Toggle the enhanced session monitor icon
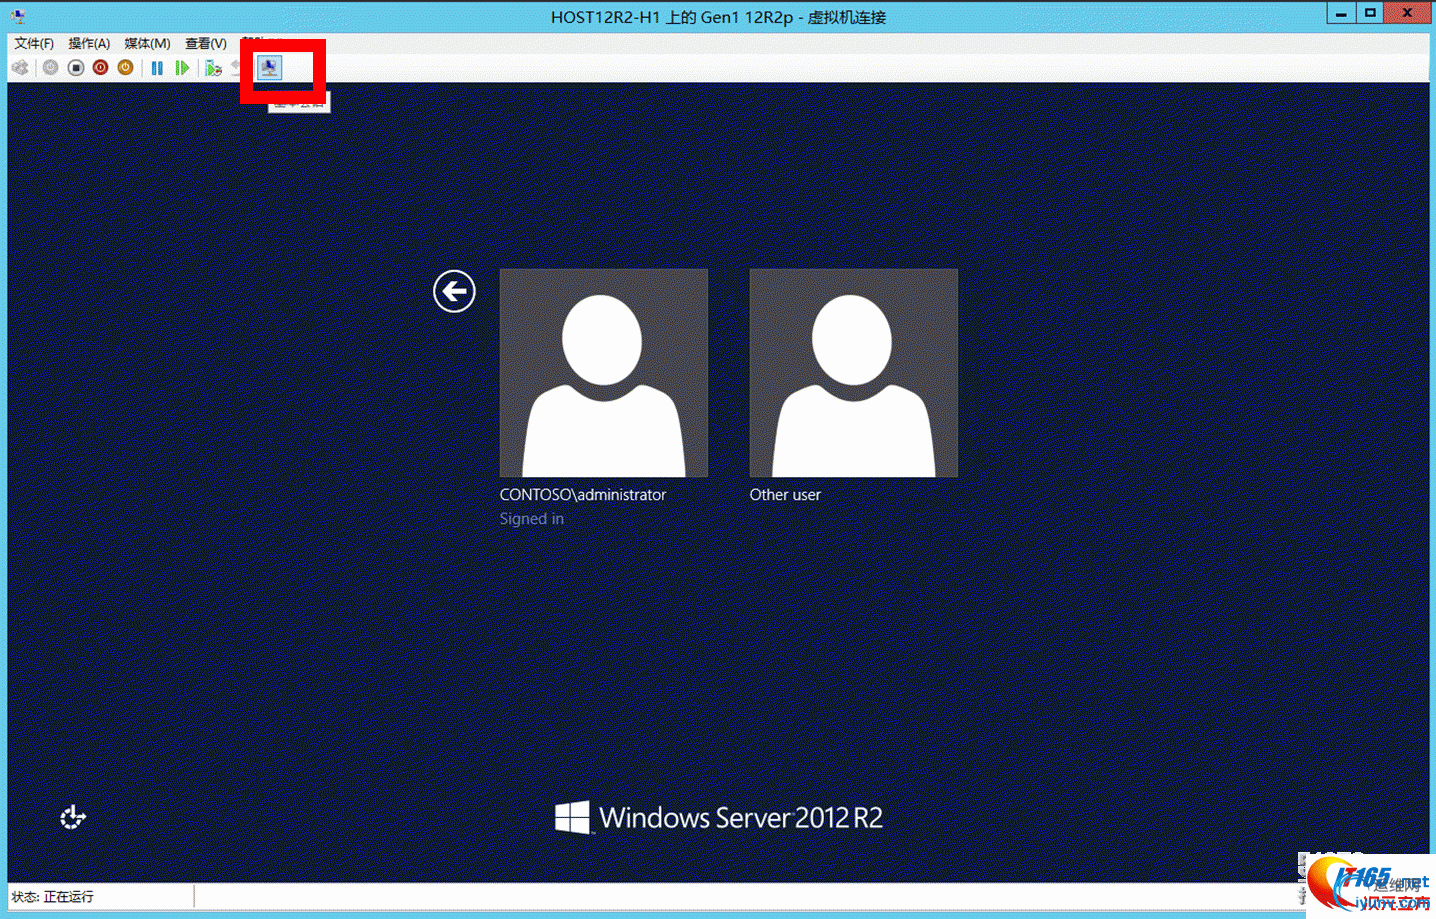This screenshot has height=919, width=1436. click(269, 68)
